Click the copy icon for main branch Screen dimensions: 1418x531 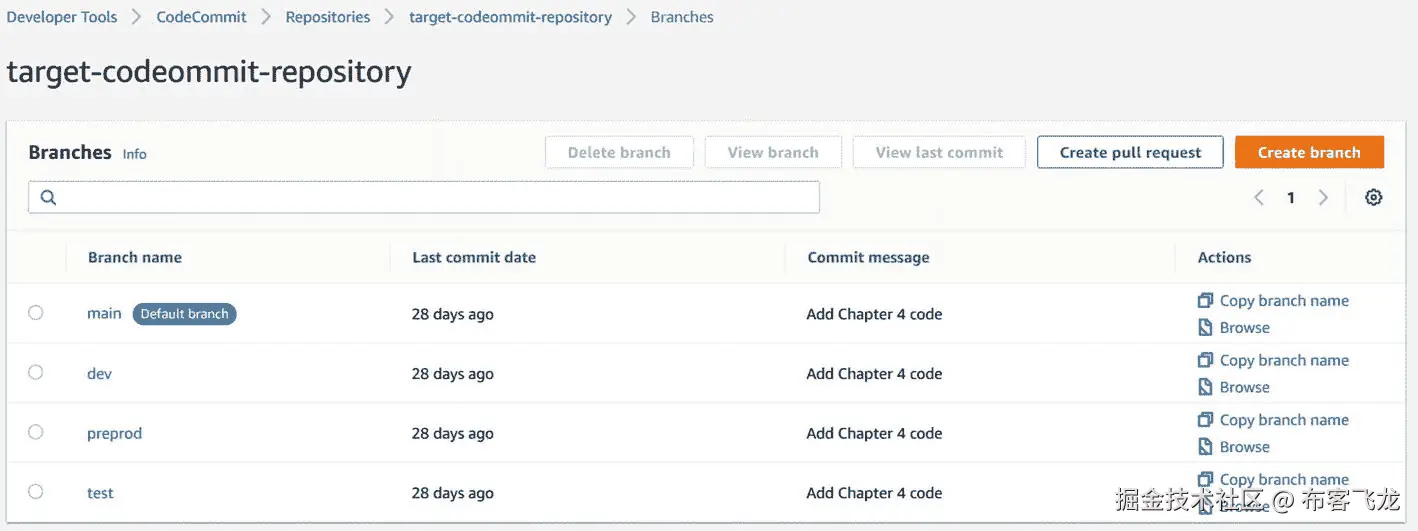pyautogui.click(x=1205, y=301)
